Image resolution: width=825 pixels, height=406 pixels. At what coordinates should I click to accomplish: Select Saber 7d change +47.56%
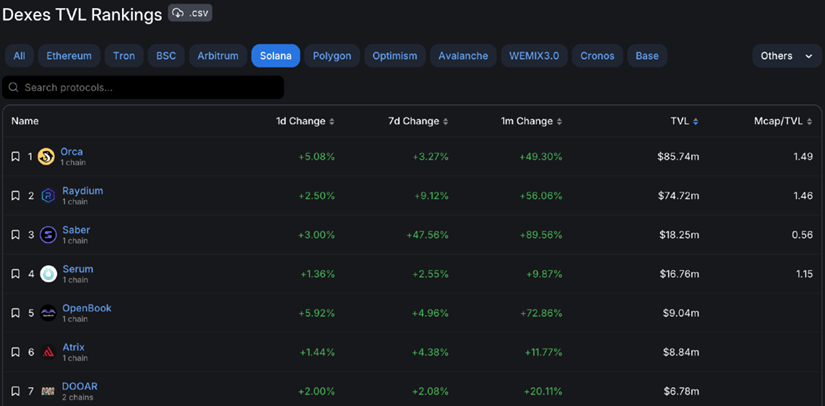tap(428, 235)
